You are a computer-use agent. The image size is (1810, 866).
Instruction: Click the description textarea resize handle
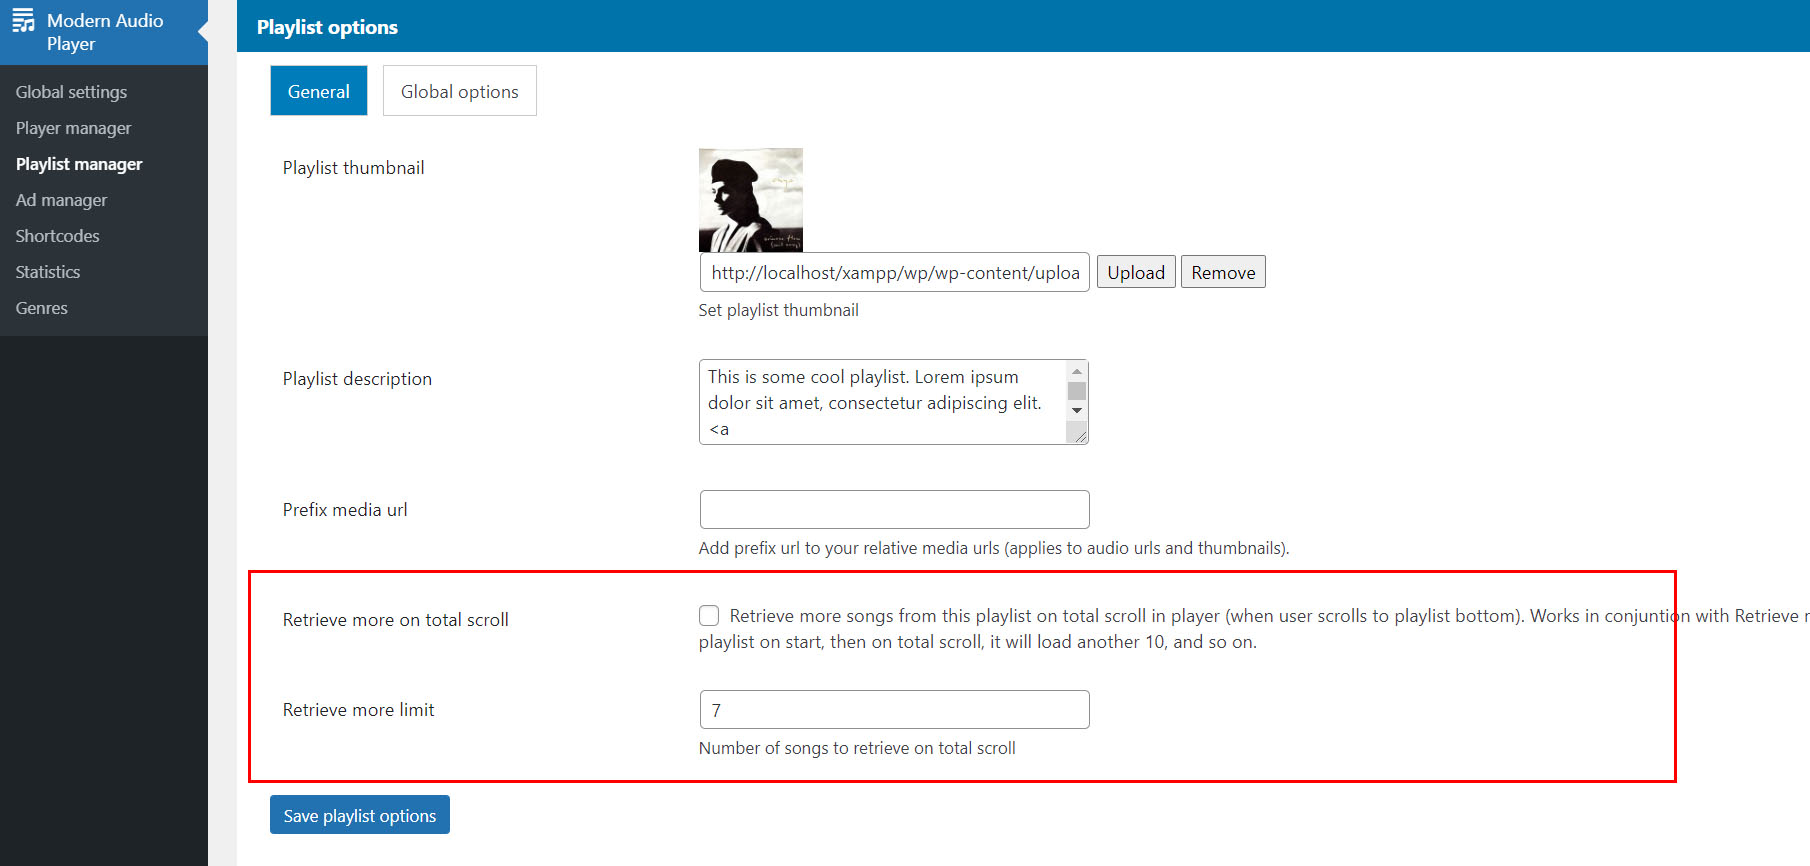tap(1079, 435)
